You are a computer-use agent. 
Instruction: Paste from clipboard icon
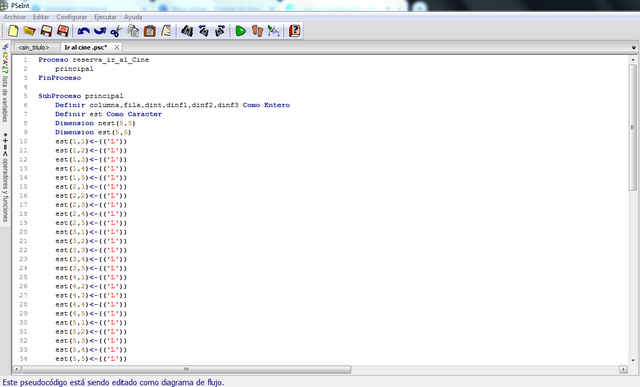(150, 31)
